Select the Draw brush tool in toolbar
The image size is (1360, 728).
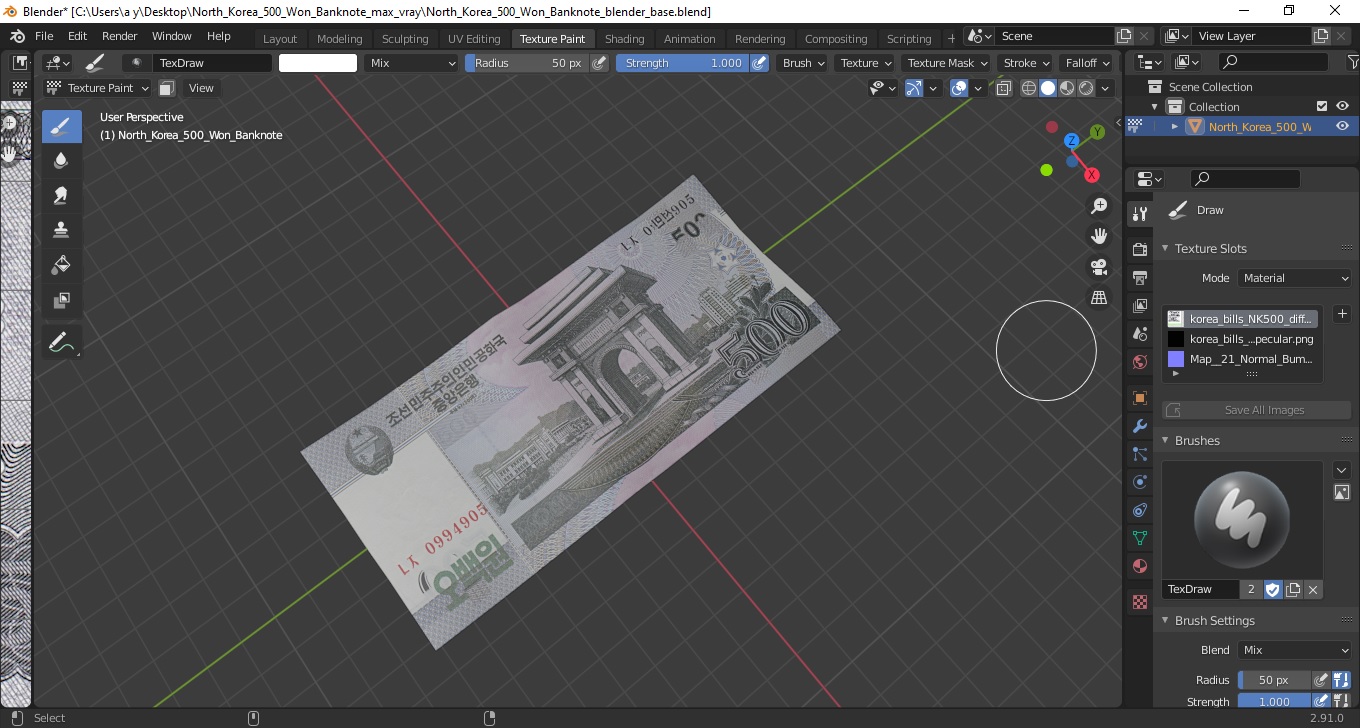coord(61,126)
